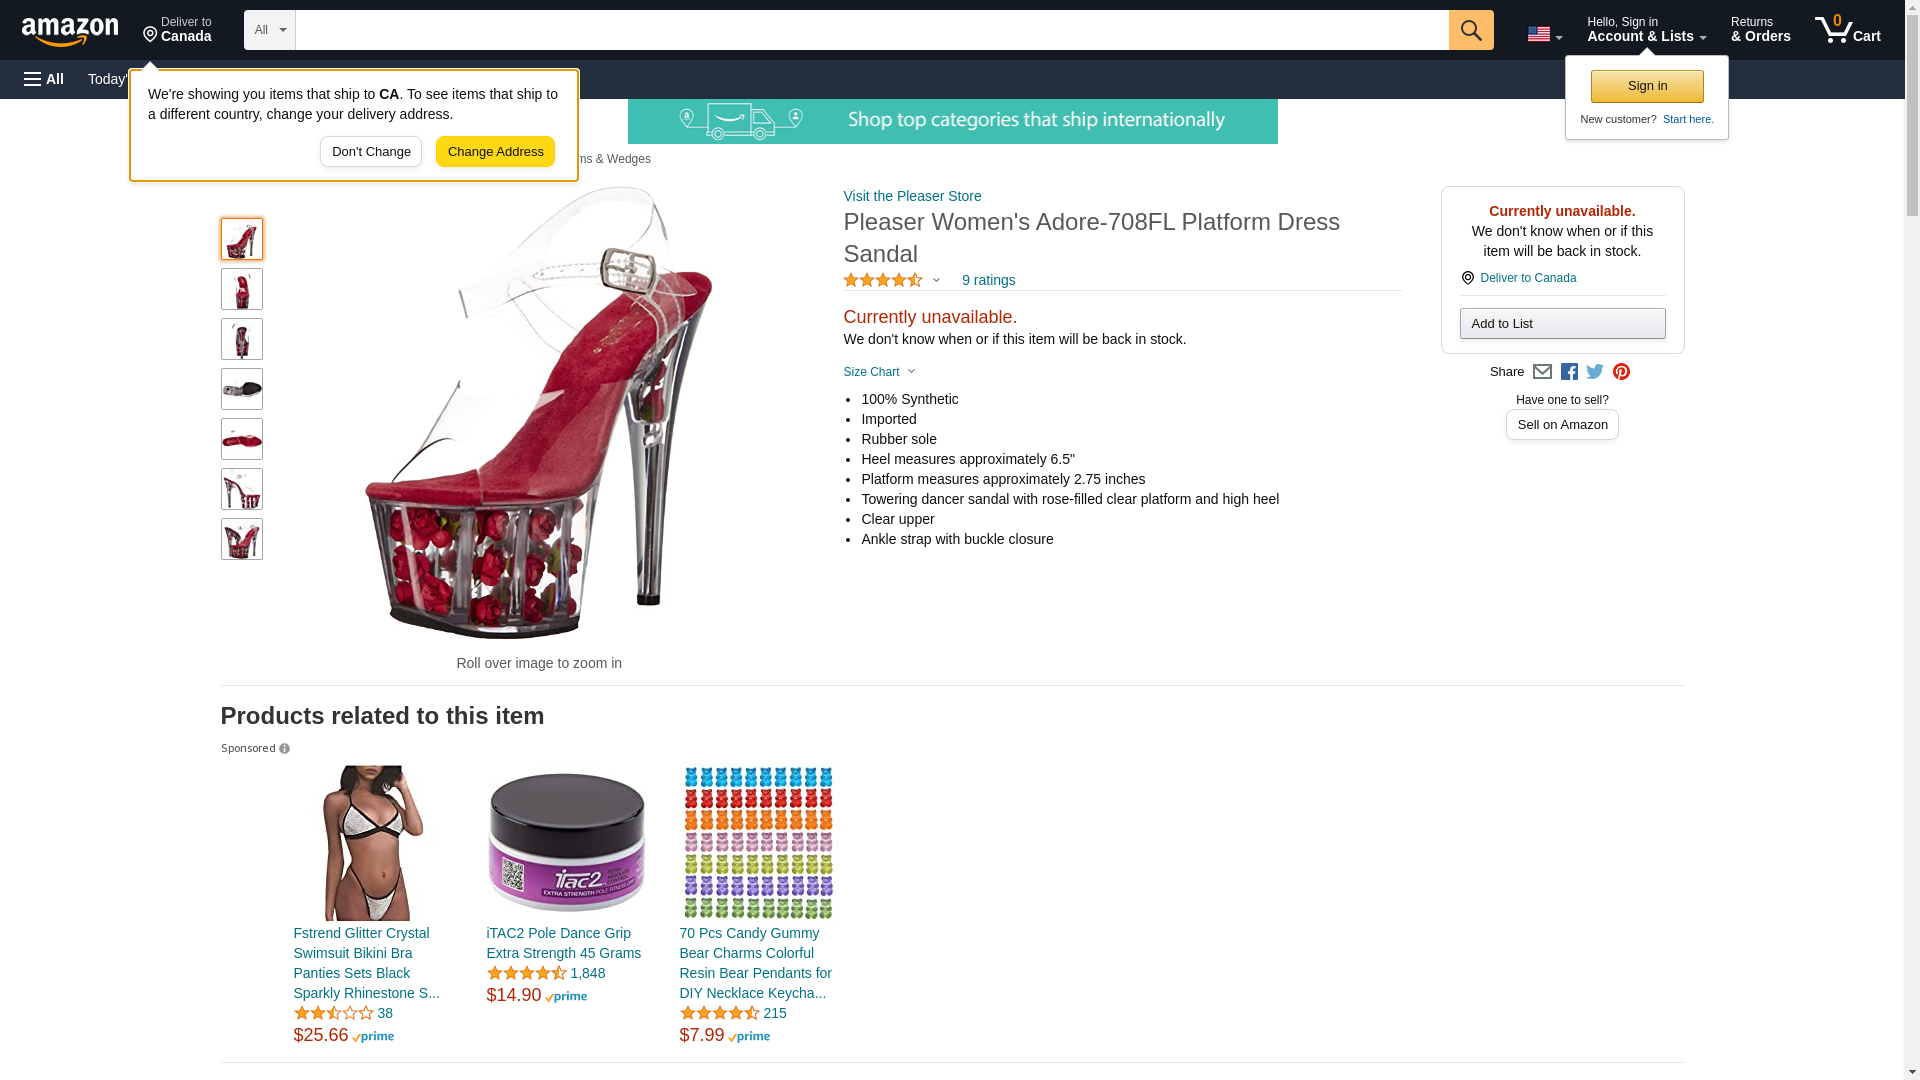Share product on Twitter icon

1595,372
